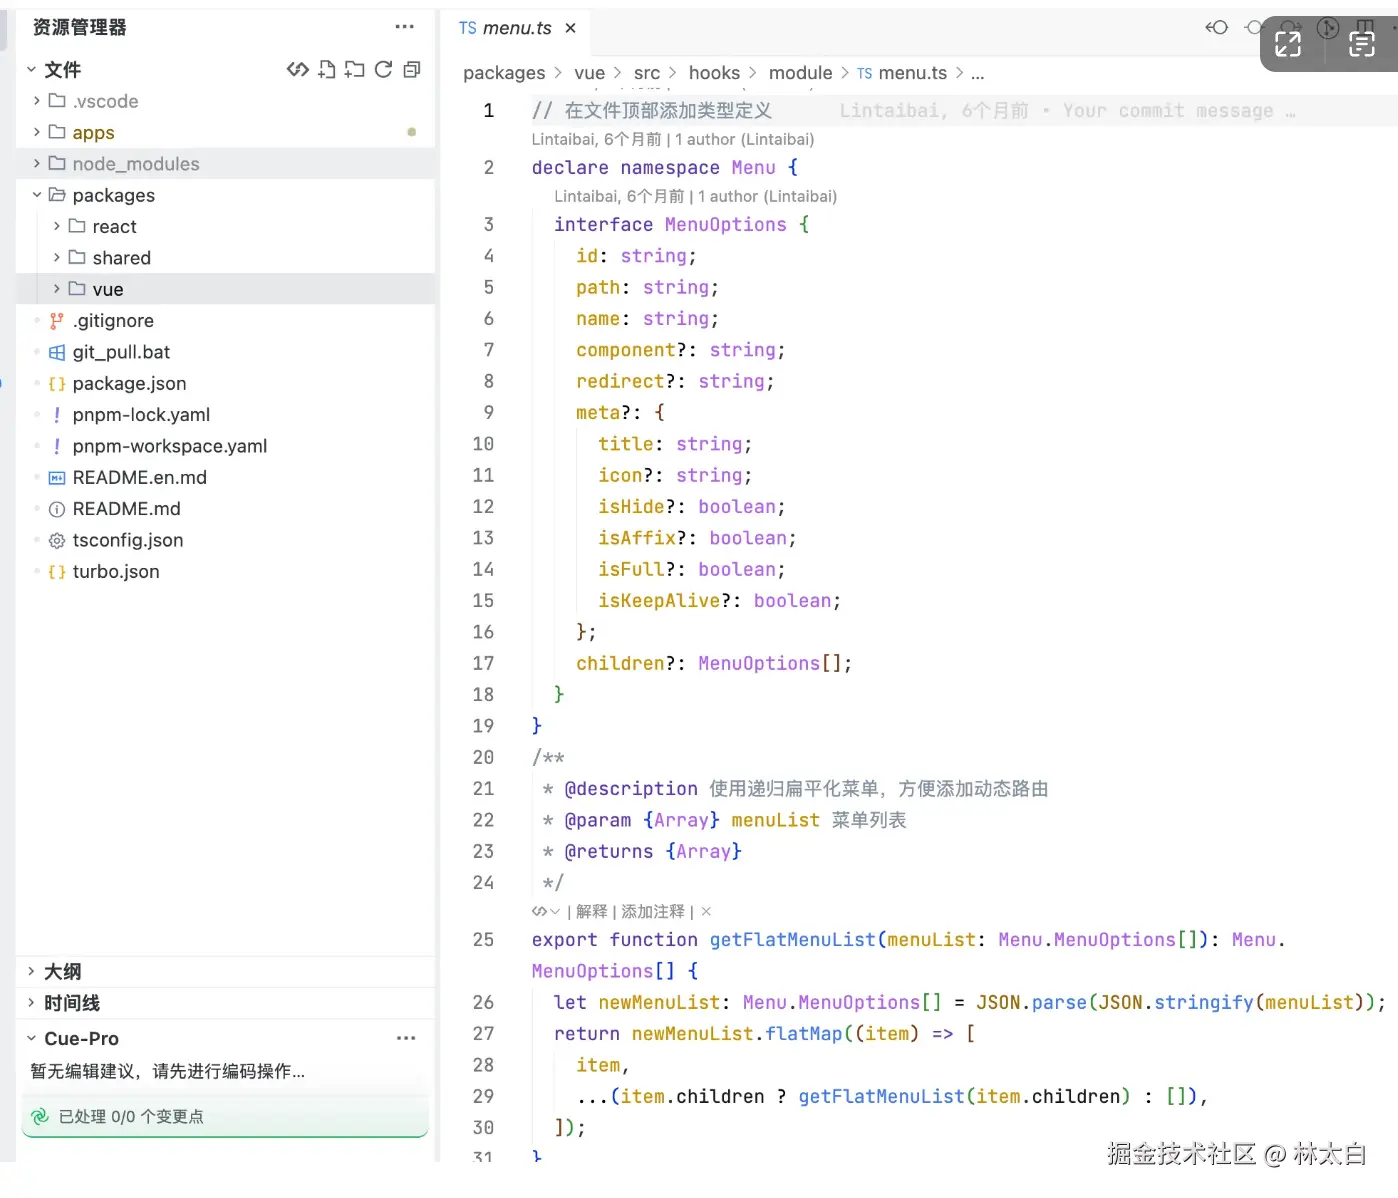The image size is (1398, 1198).
Task: Close the menu.ts editor tab
Action: 570,28
